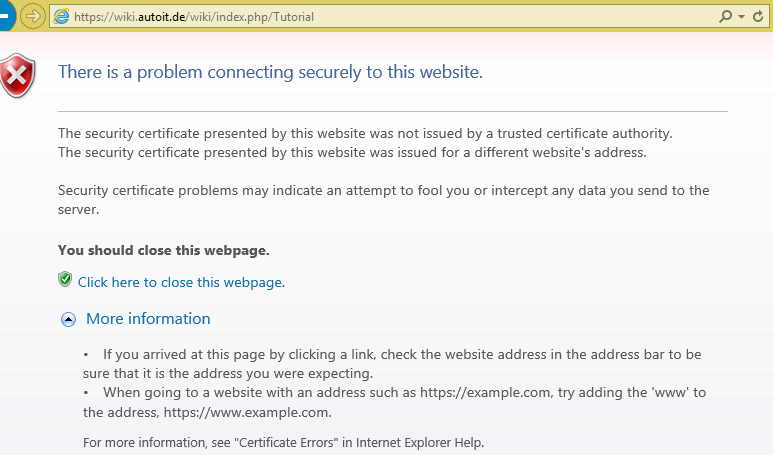
Task: Click the Internet Explorer page icon in address bar
Action: (61, 17)
